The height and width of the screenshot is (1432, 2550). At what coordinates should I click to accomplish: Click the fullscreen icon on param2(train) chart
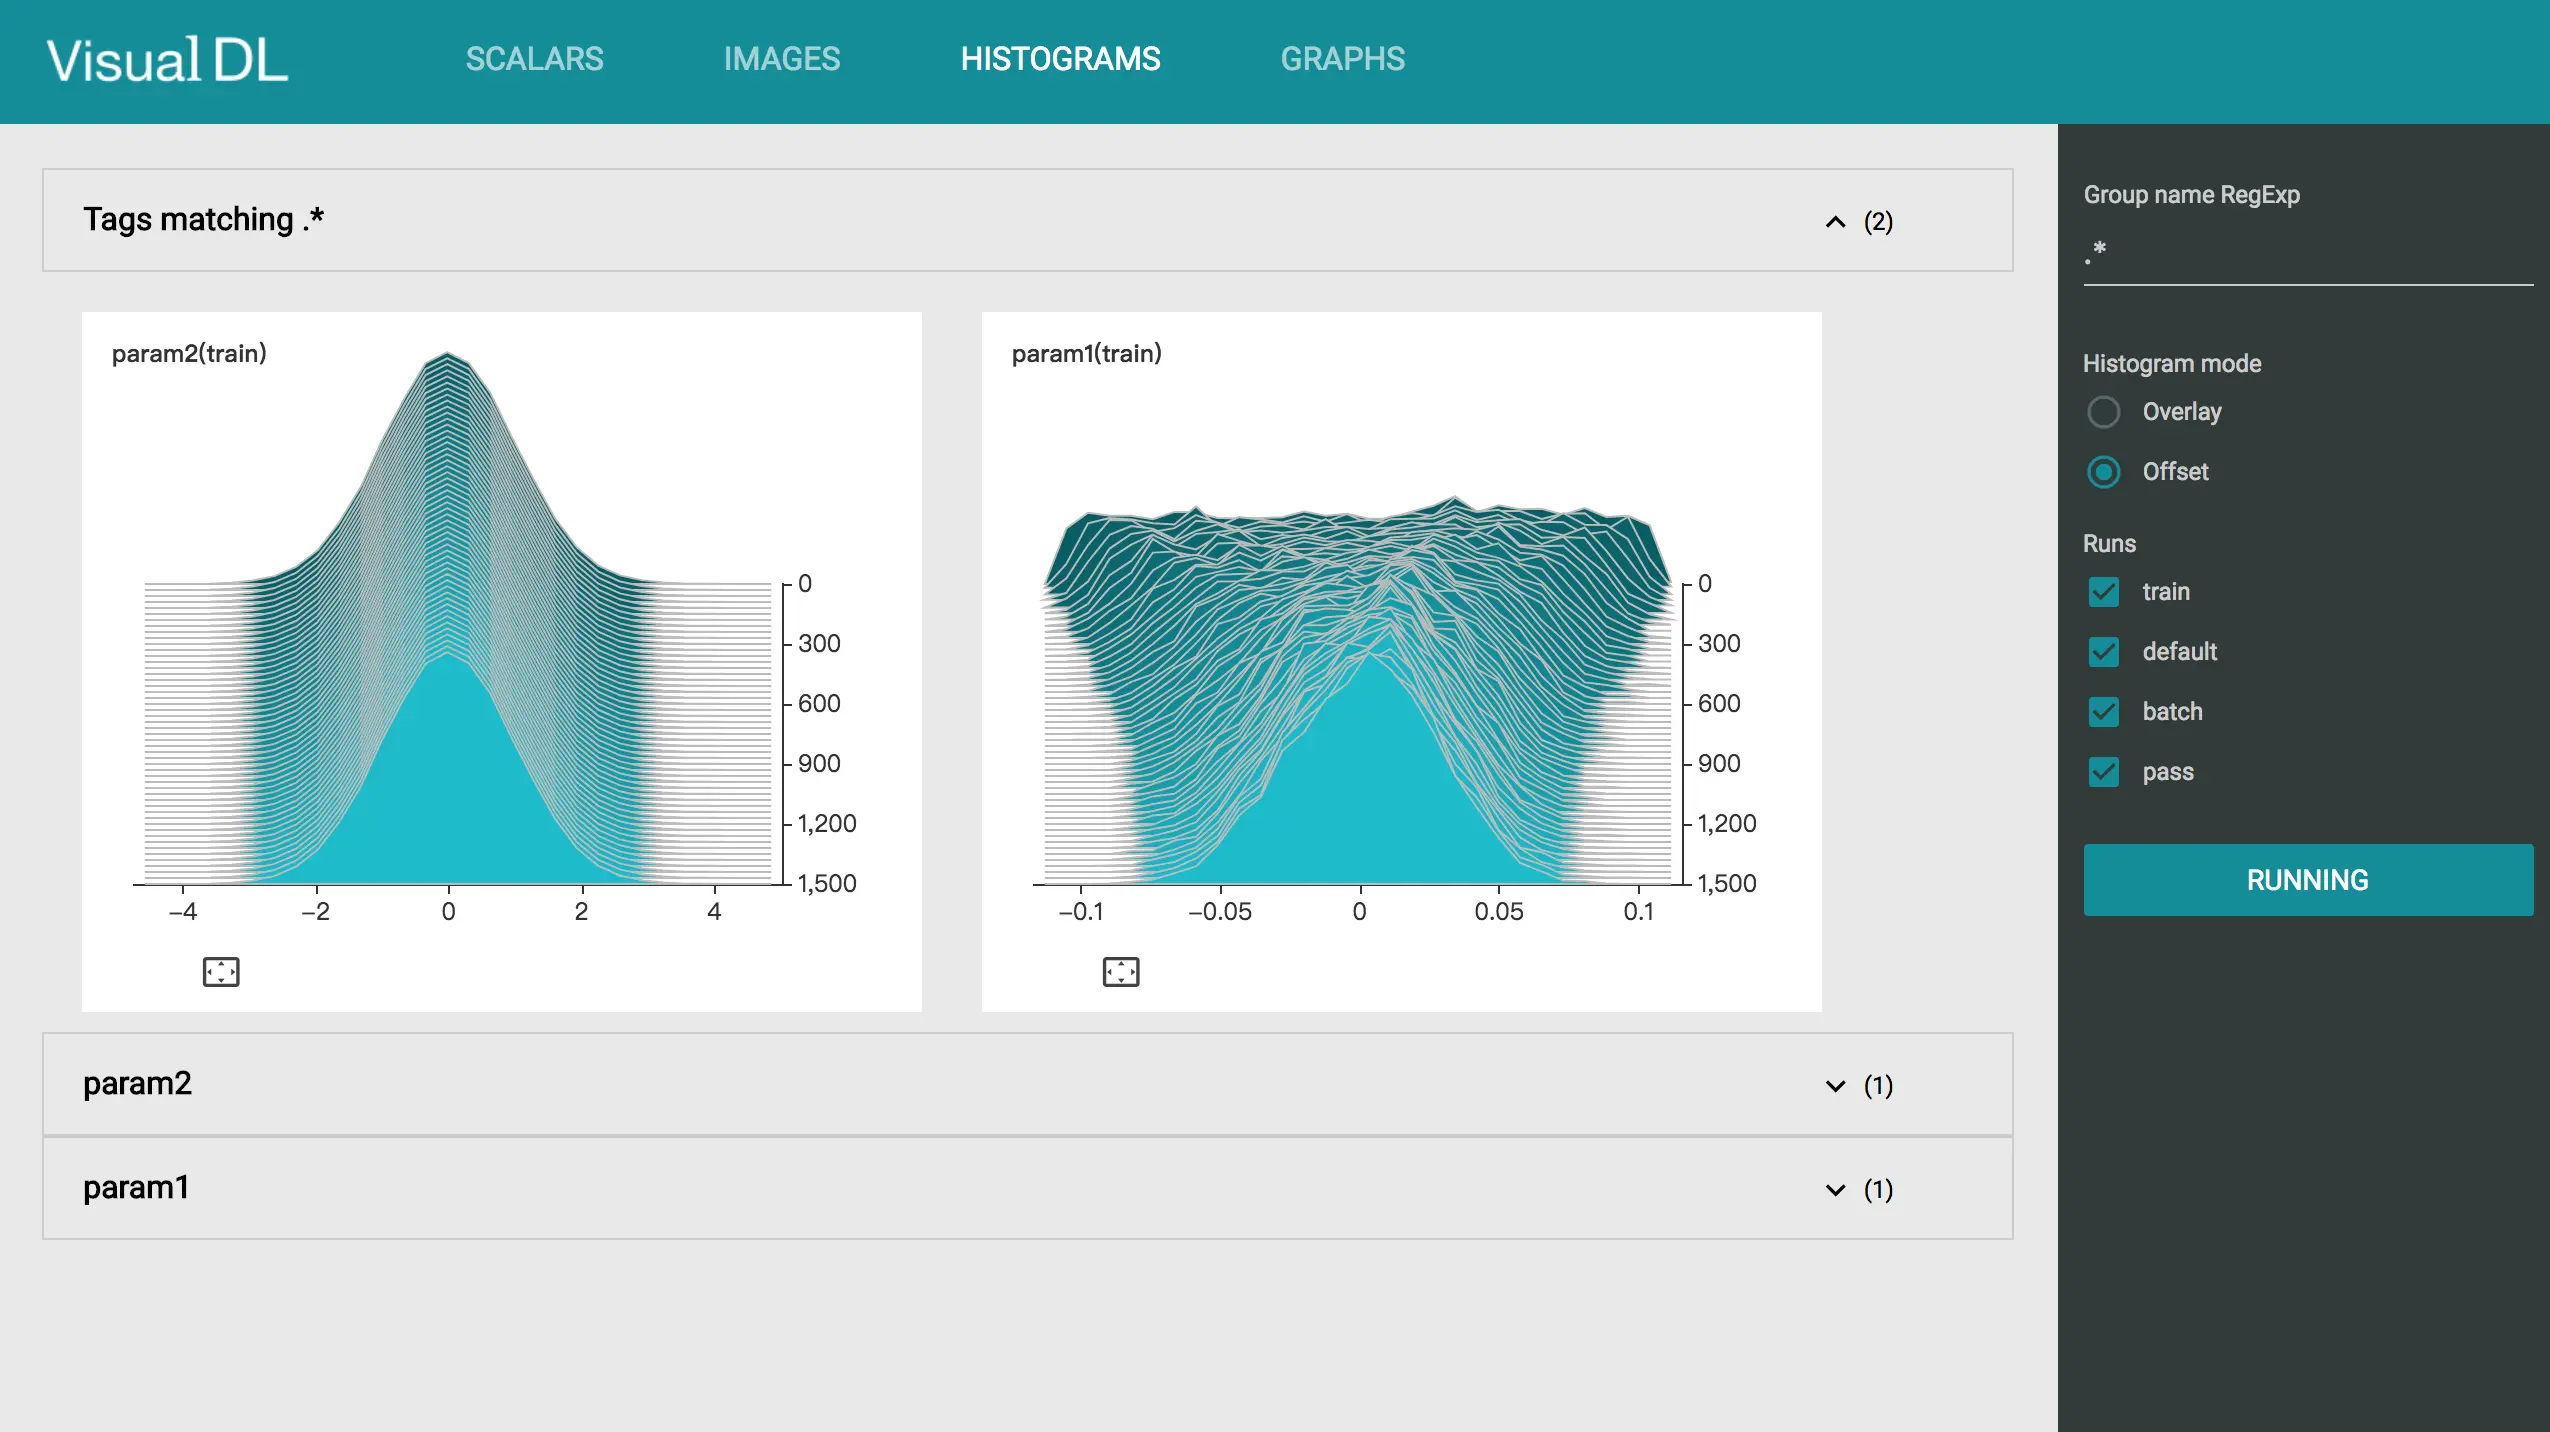point(221,972)
